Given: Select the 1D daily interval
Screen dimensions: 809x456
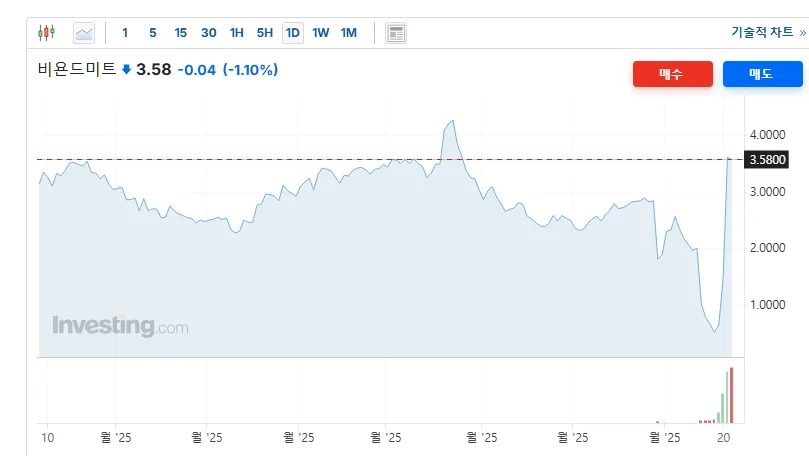Looking at the screenshot, I should point(292,33).
